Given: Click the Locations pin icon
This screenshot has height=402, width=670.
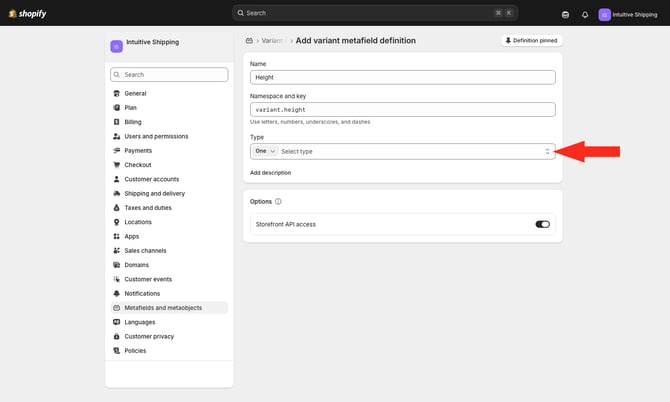Looking at the screenshot, I should pos(116,222).
